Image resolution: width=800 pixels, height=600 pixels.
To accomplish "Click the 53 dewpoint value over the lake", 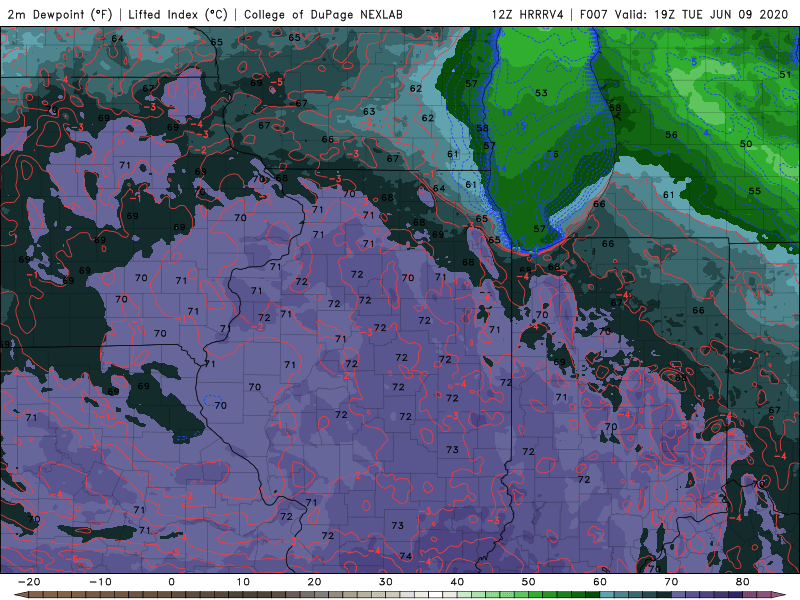I will (541, 93).
